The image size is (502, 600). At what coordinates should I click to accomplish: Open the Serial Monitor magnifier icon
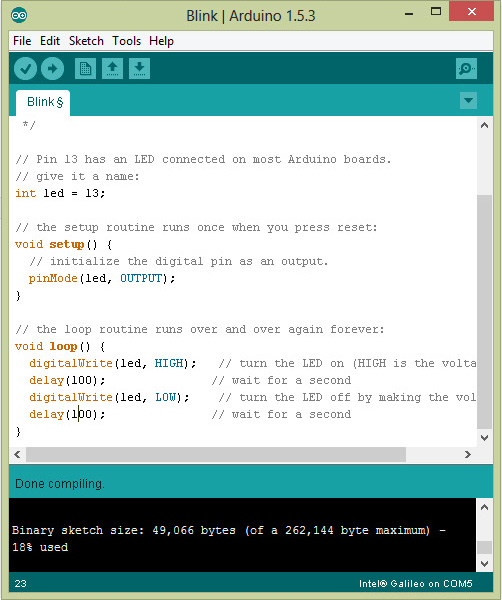click(x=466, y=69)
